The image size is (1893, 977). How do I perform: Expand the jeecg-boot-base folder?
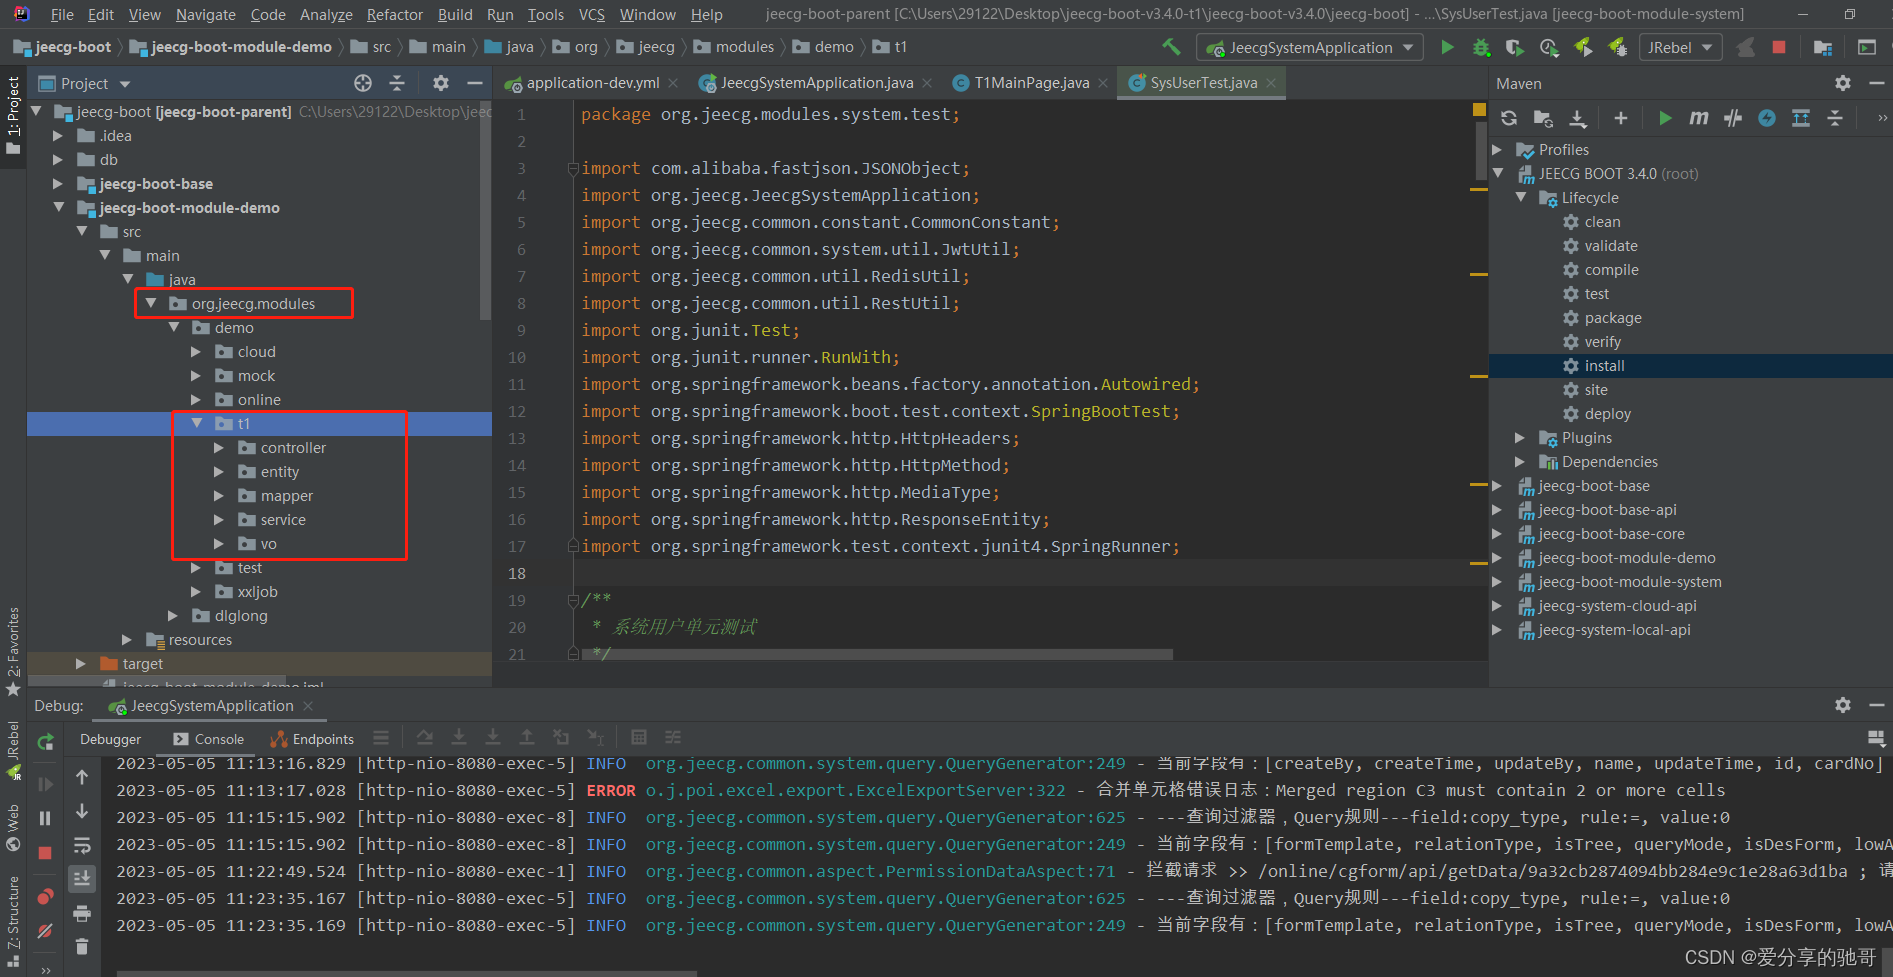tap(58, 184)
